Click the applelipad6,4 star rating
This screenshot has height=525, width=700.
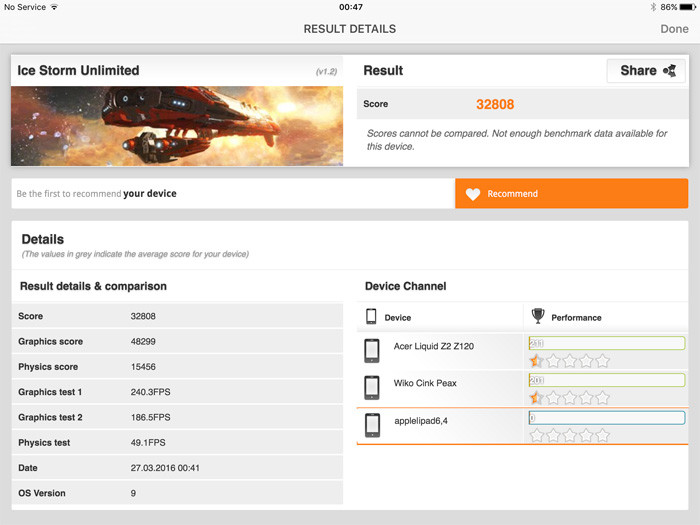[x=569, y=435]
